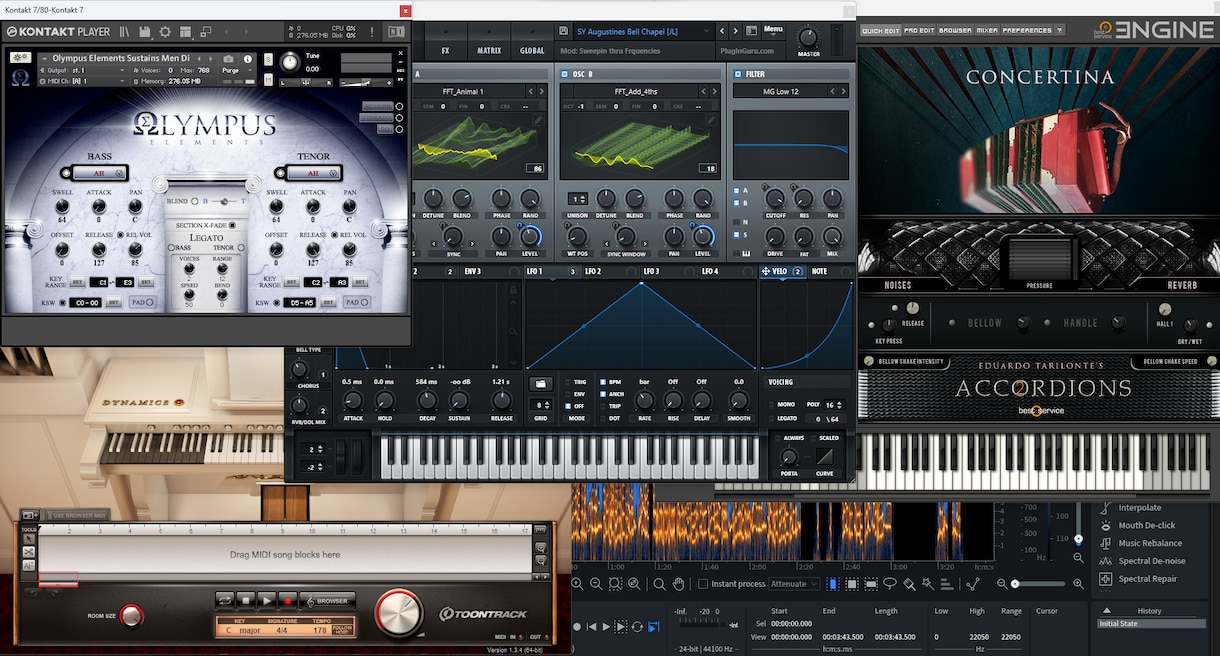Open Spectral Repair module in RX

(1147, 579)
